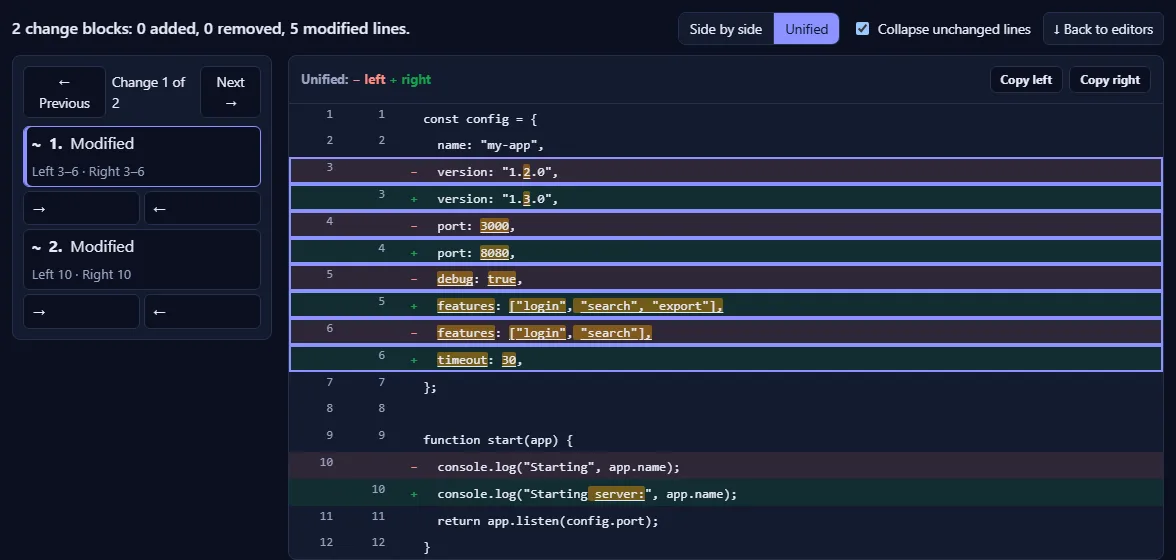
Task: Click the change blocks summary text
Action: [x=211, y=29]
